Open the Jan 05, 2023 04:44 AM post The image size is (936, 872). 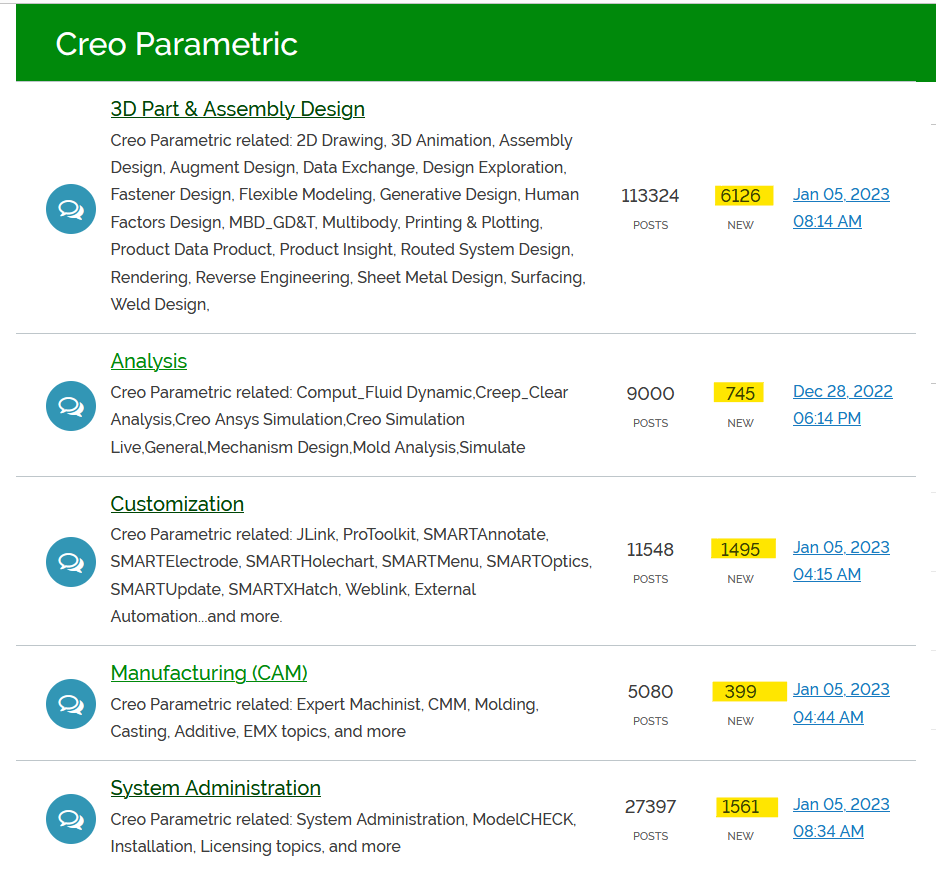click(x=841, y=703)
